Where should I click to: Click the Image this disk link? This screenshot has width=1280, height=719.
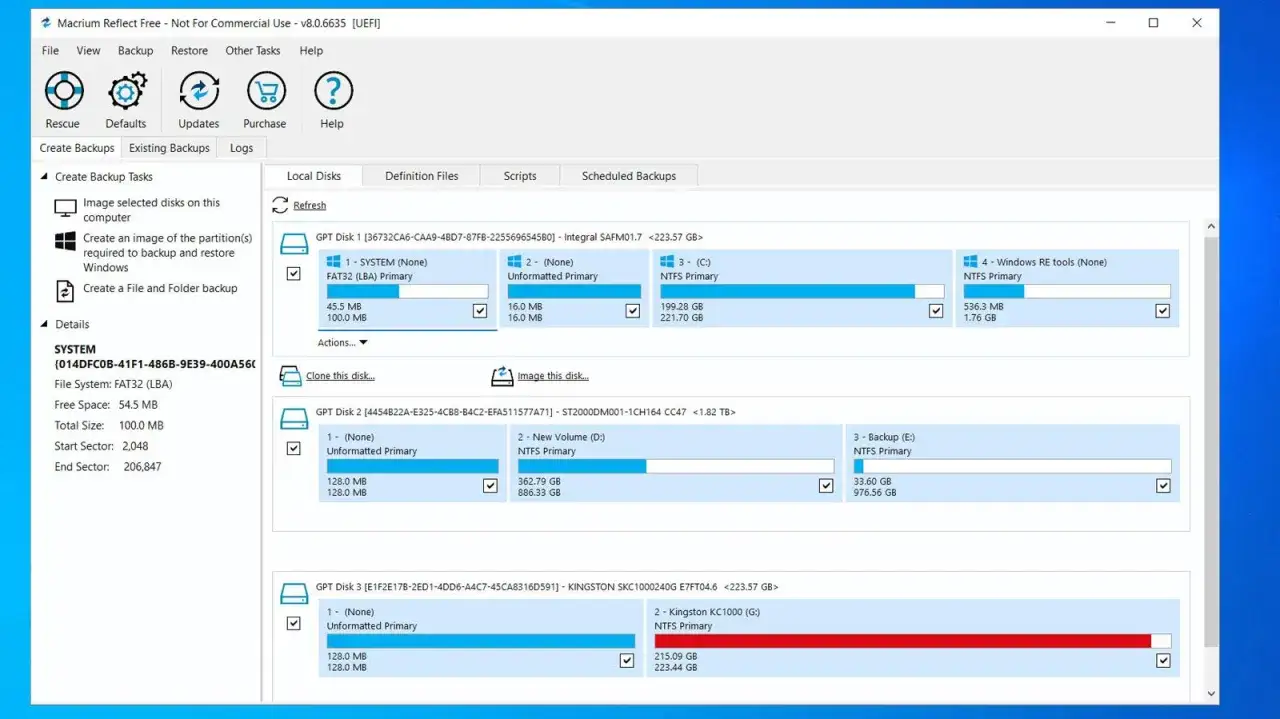(x=553, y=376)
